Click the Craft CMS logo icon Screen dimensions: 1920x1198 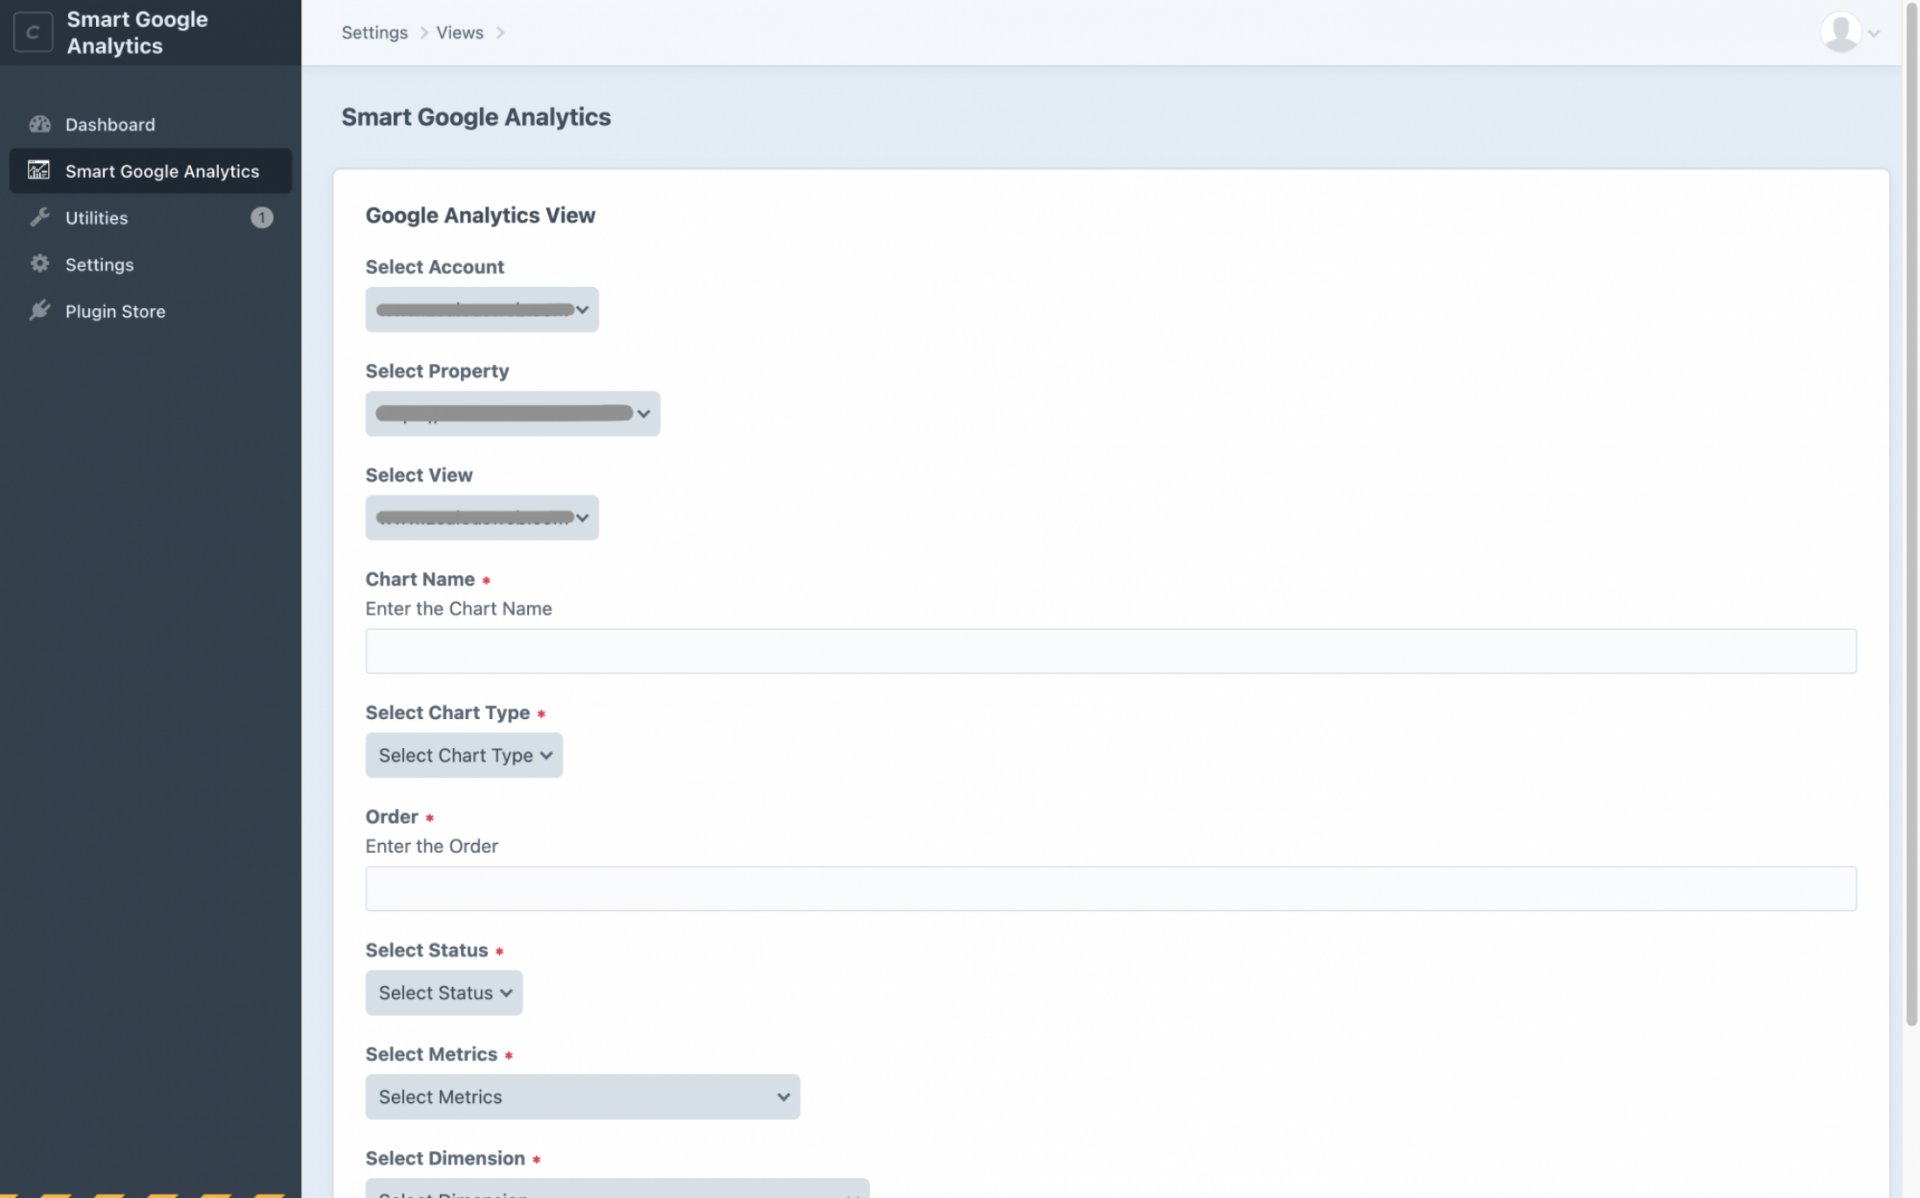pos(33,33)
